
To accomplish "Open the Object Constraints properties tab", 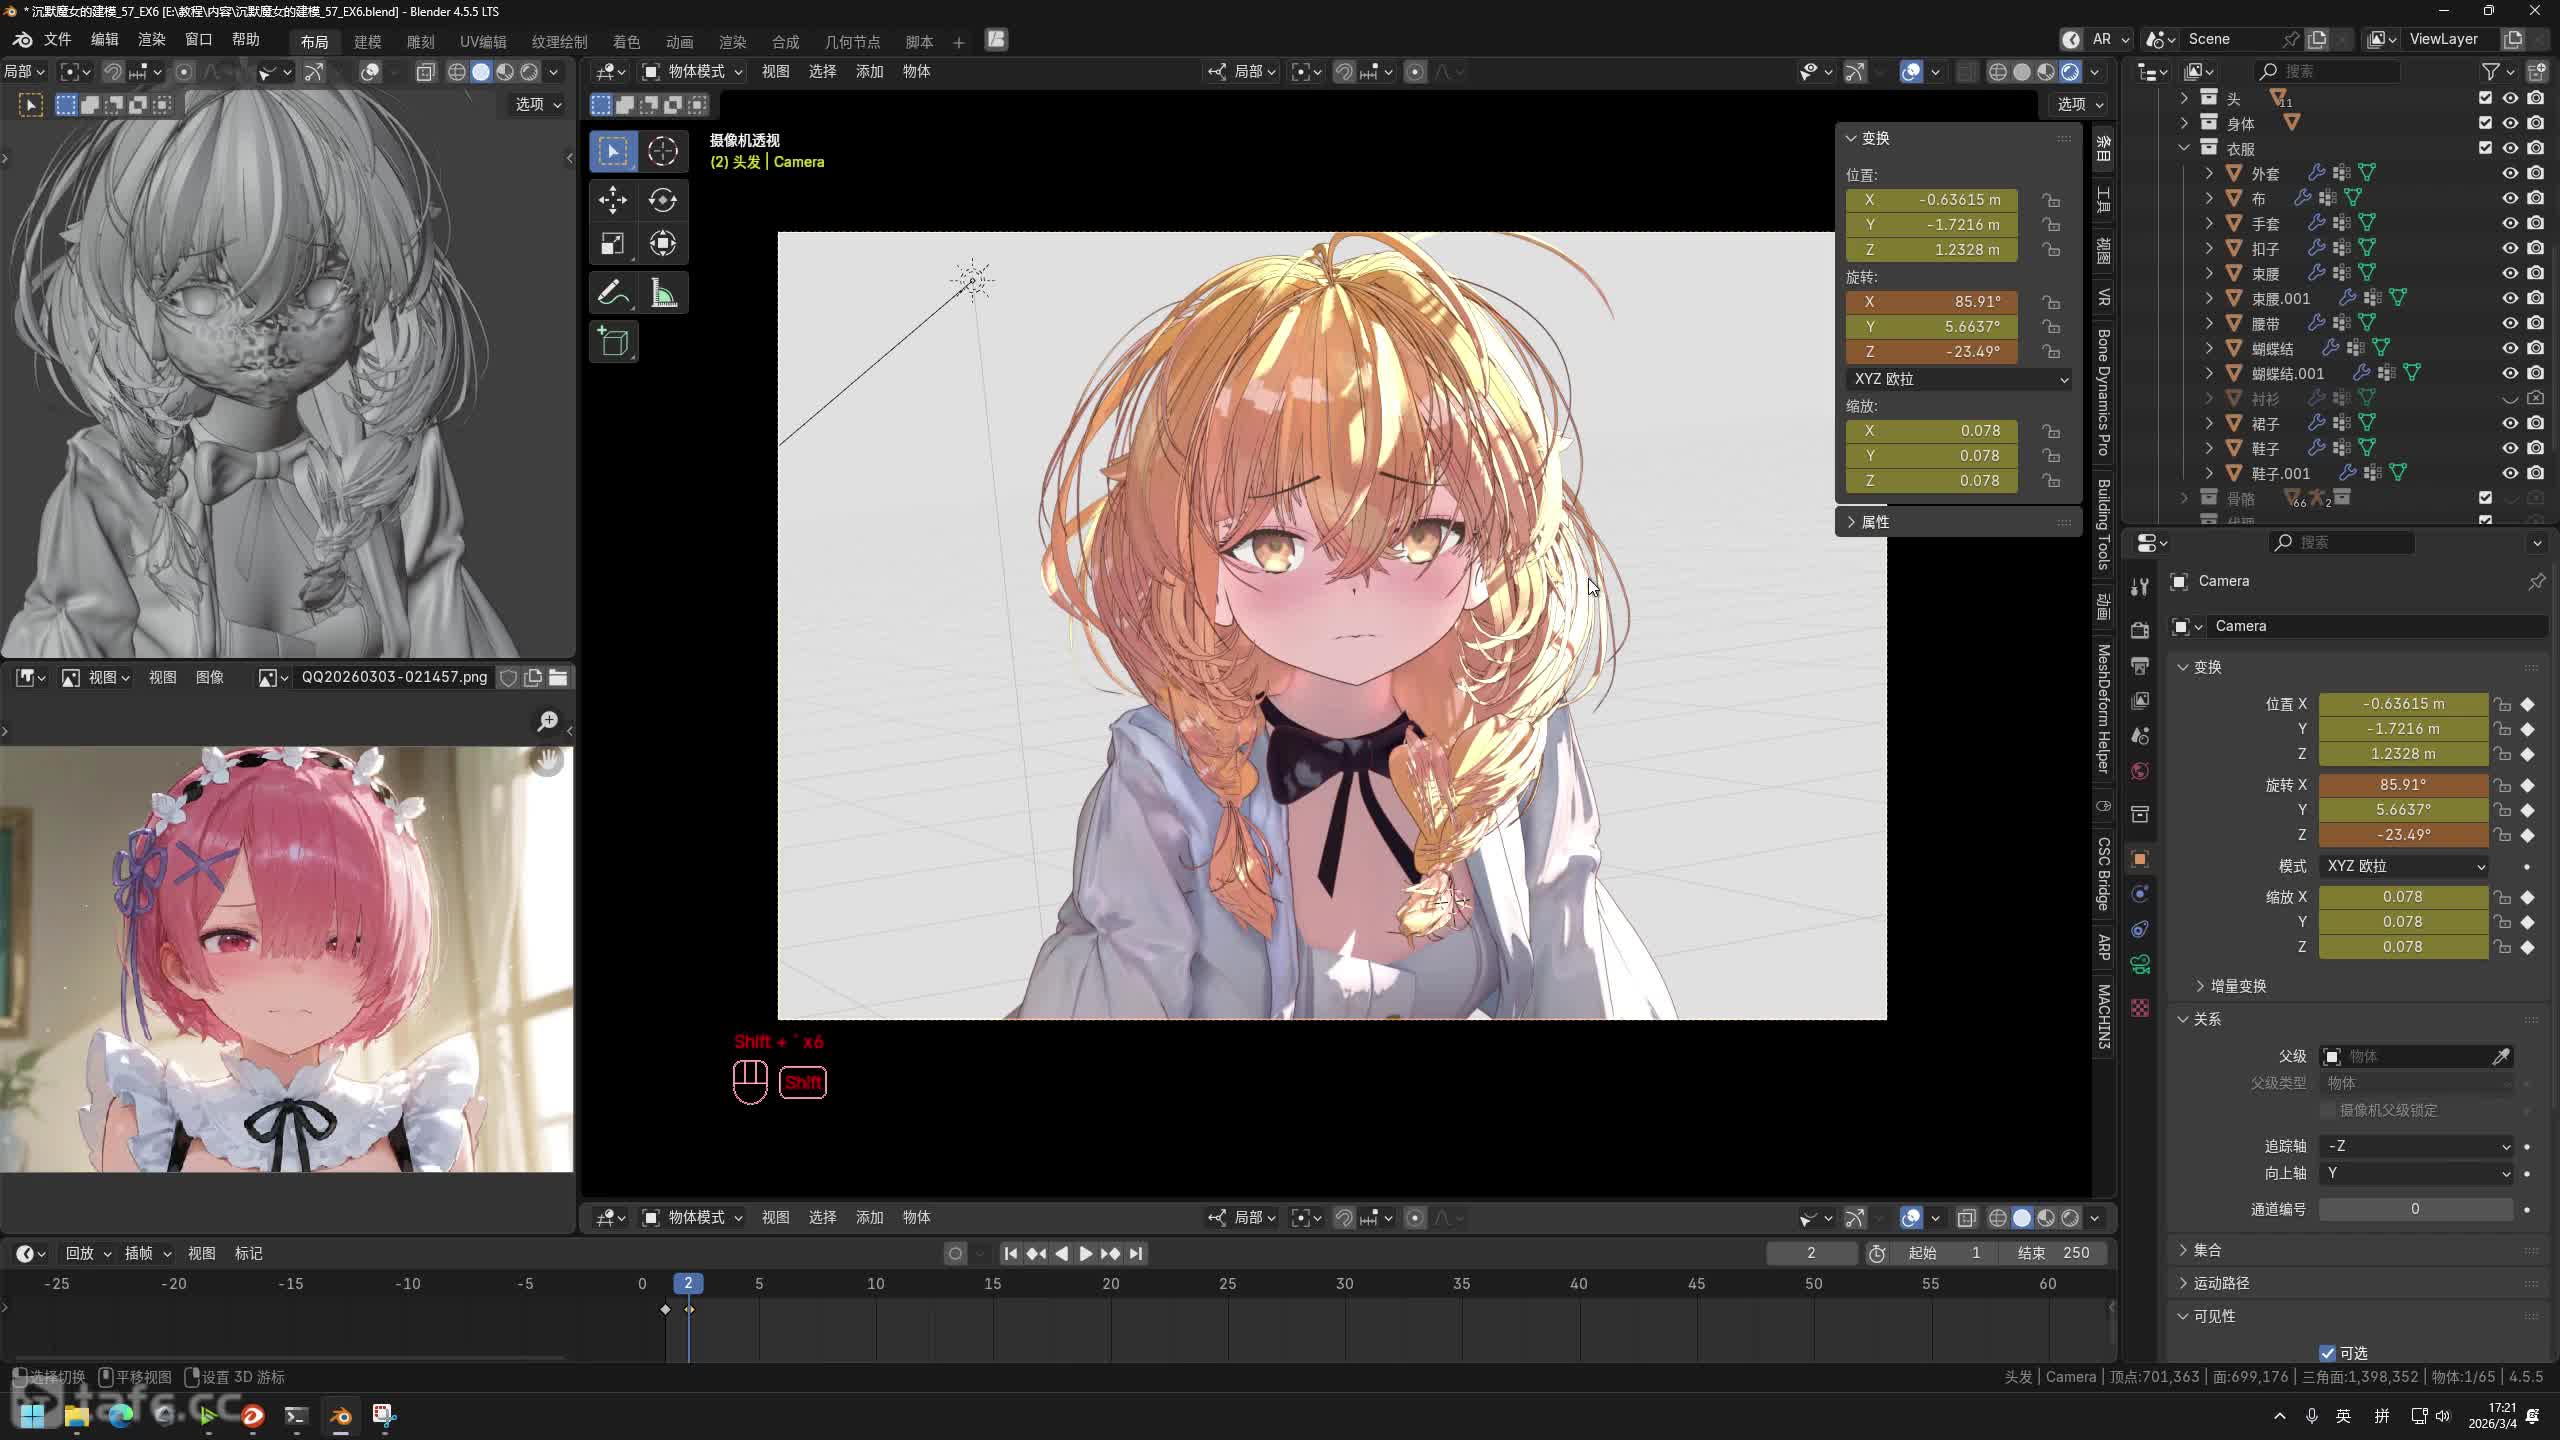I will coord(2140,929).
